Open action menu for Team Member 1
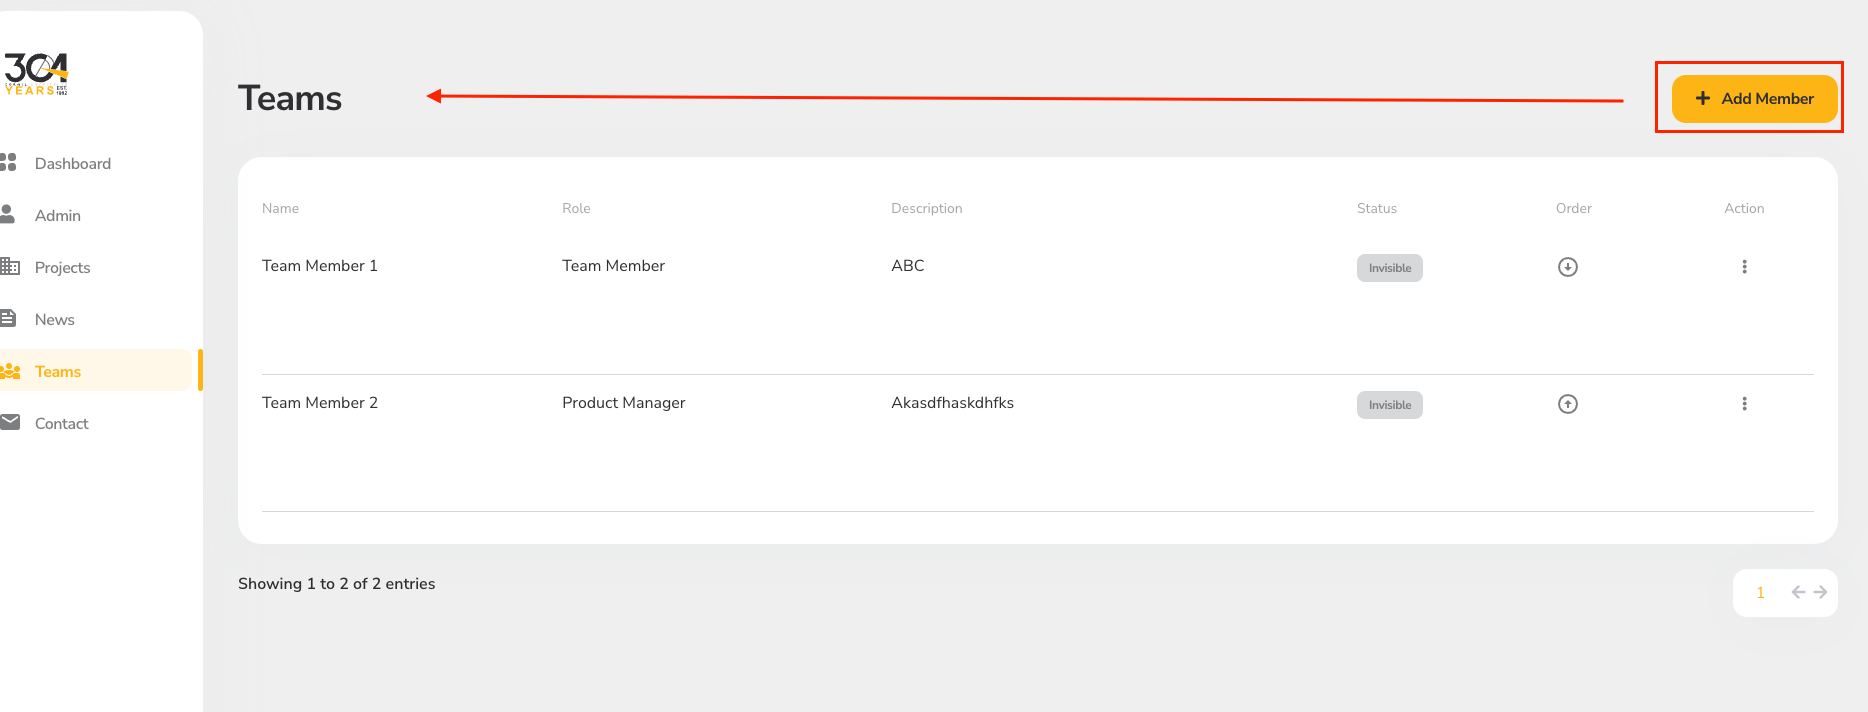1868x712 pixels. point(1744,267)
